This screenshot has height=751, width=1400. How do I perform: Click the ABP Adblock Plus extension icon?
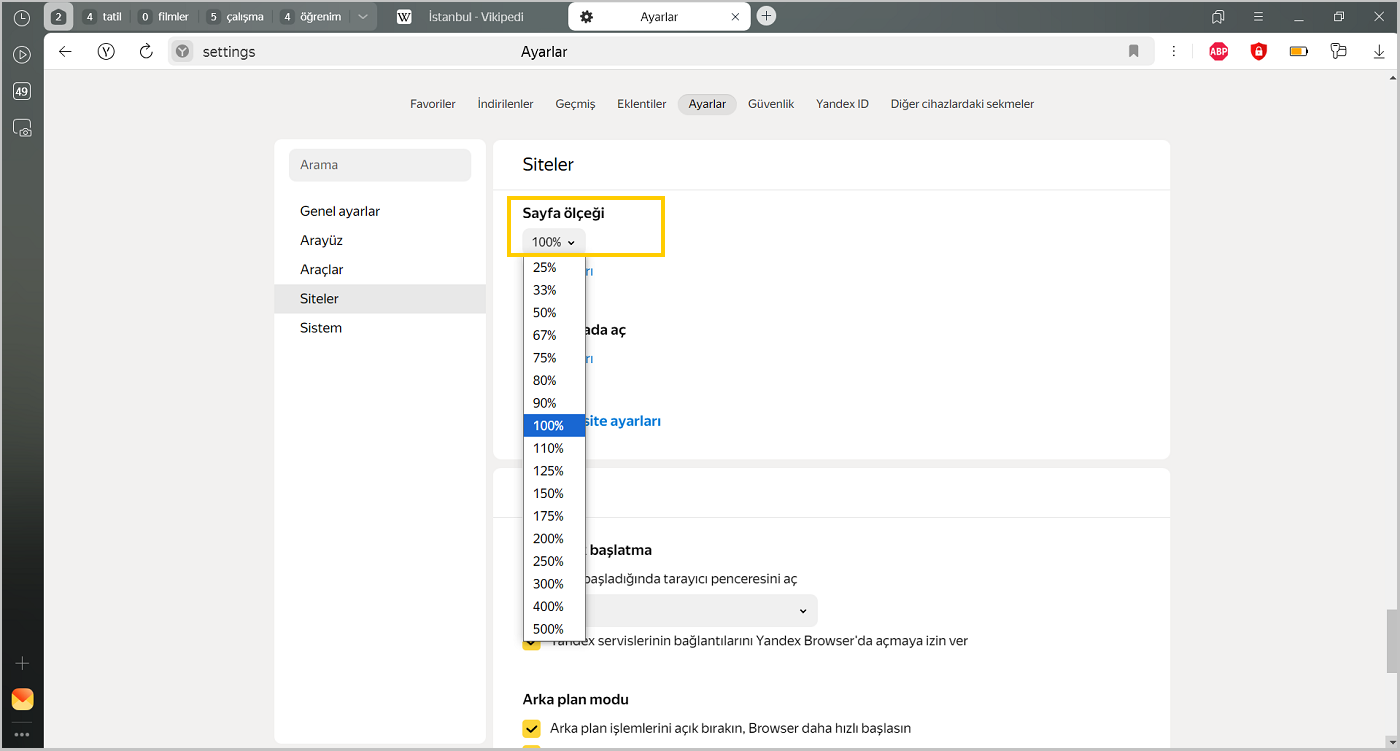(x=1218, y=52)
